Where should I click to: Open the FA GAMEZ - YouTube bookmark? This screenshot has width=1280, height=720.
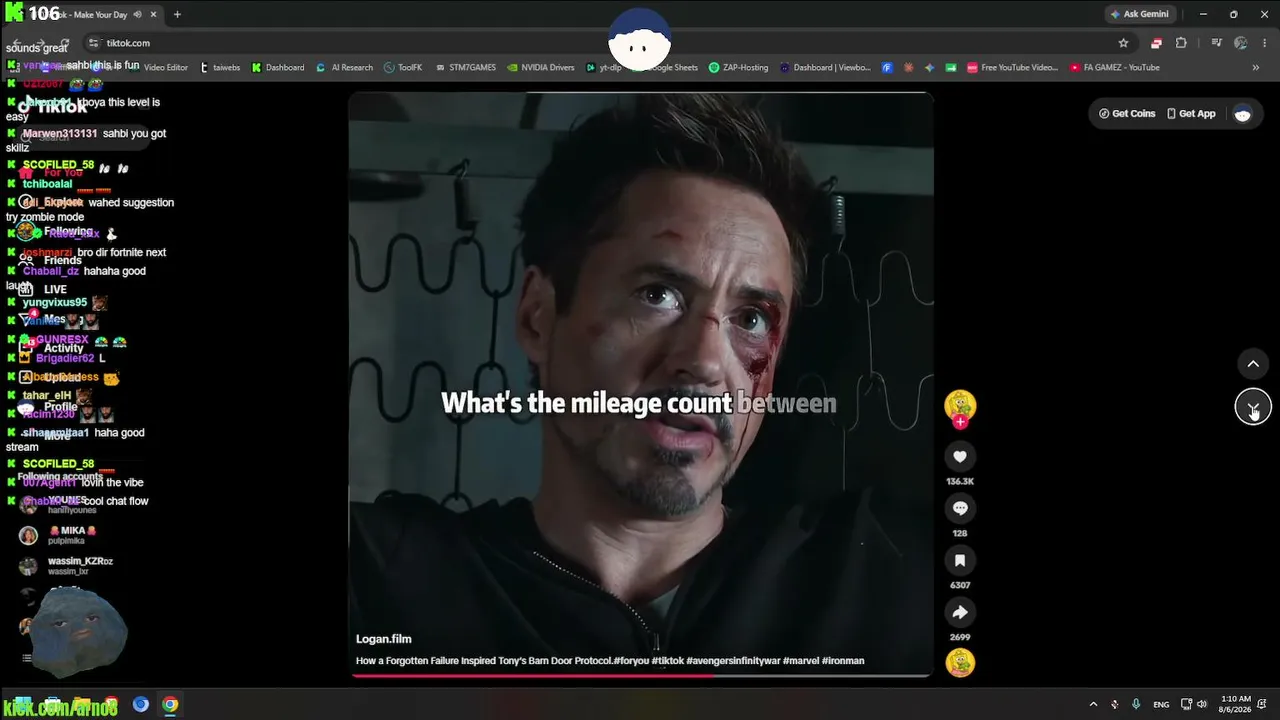click(1115, 68)
